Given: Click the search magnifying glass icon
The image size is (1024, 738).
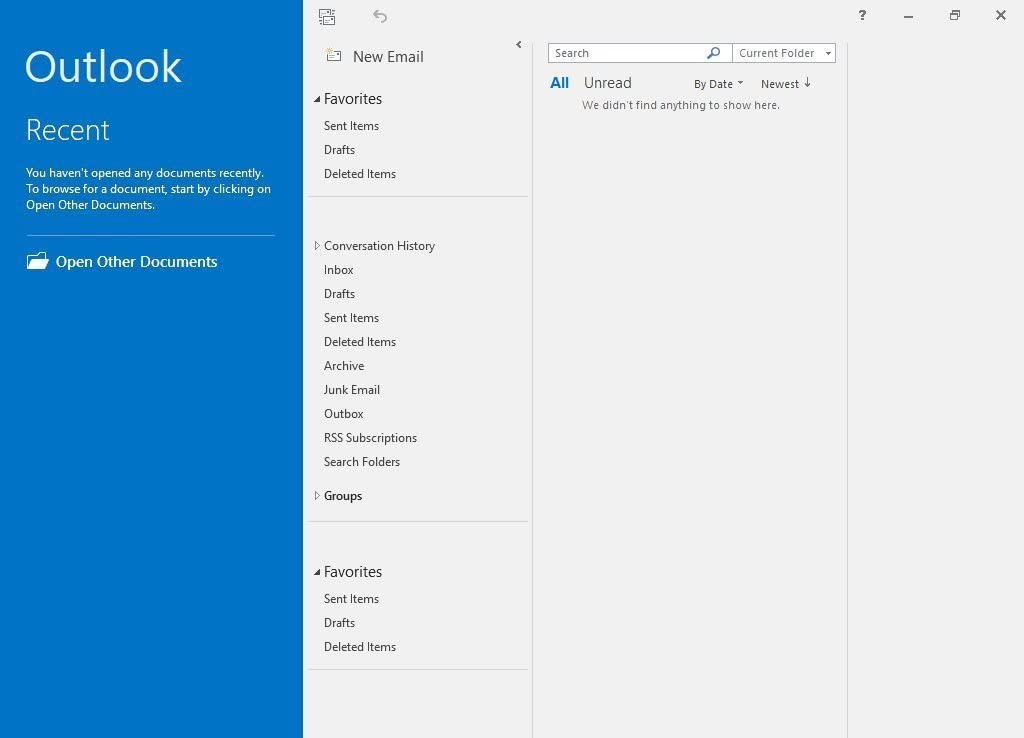Looking at the screenshot, I should tap(714, 53).
